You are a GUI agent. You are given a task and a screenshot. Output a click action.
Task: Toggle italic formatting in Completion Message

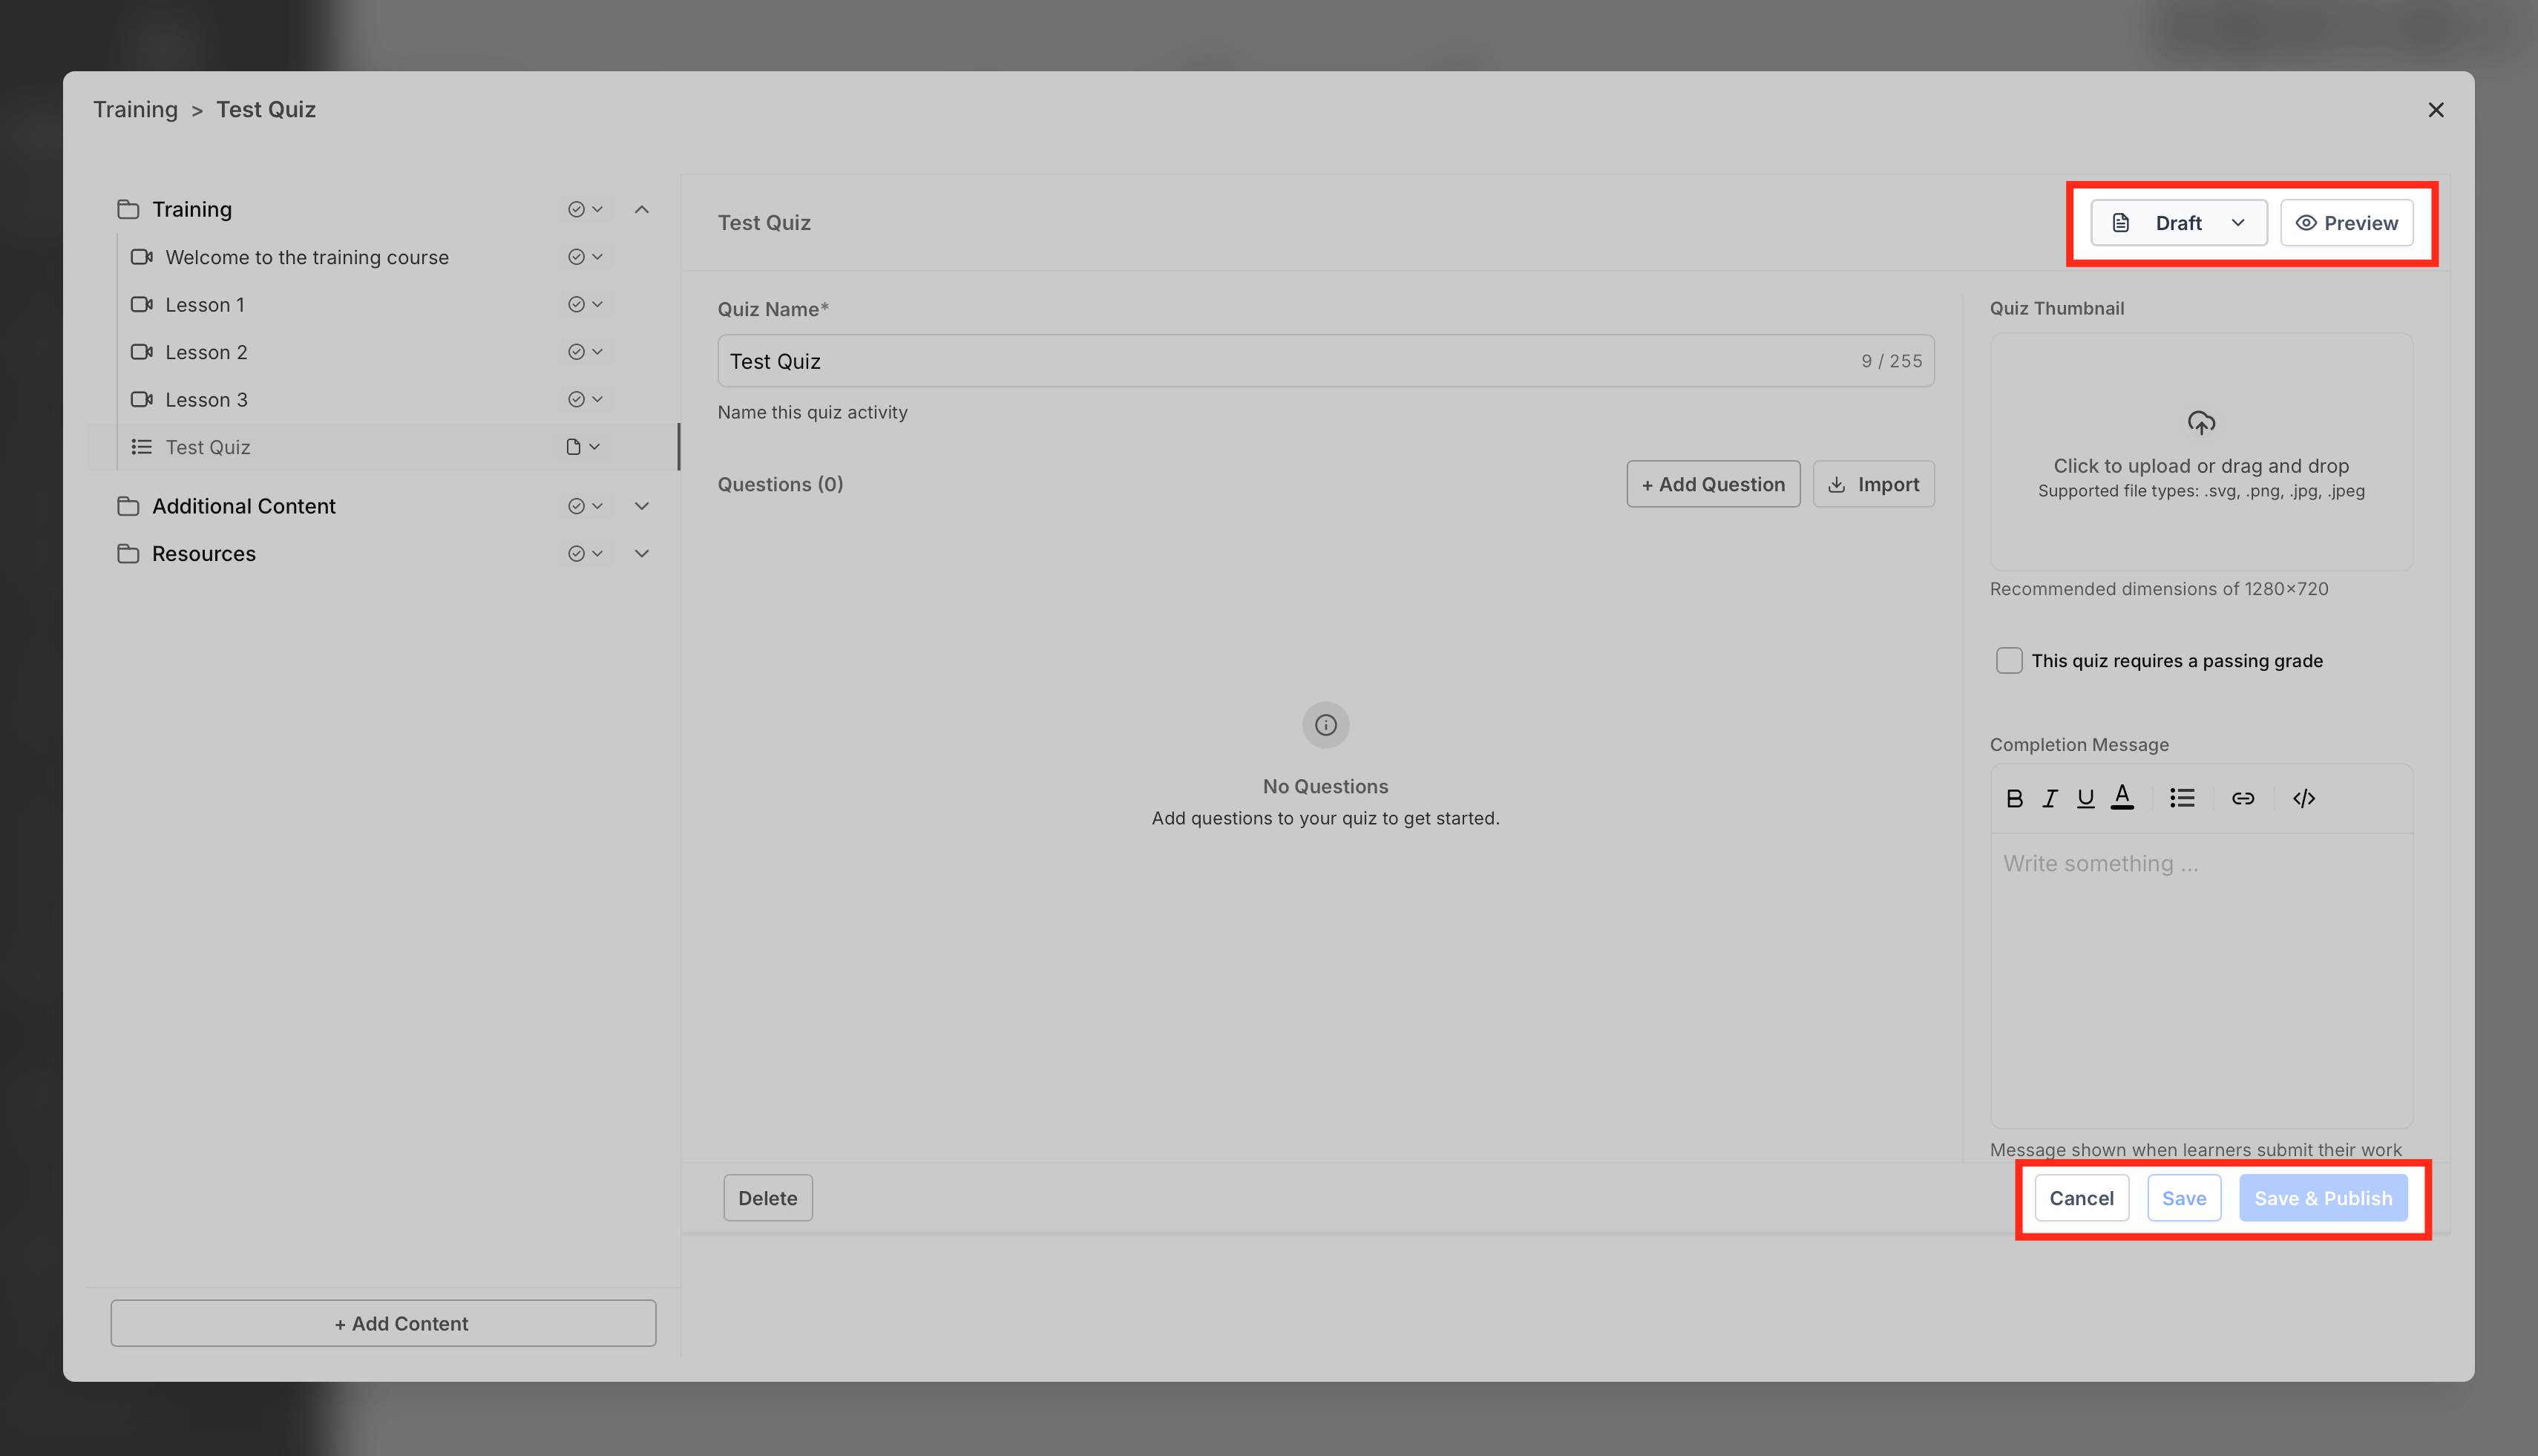[x=2049, y=798]
